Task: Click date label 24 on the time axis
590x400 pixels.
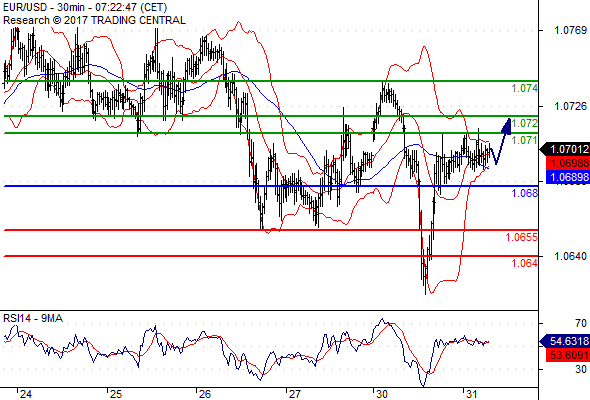Action: 26,394
